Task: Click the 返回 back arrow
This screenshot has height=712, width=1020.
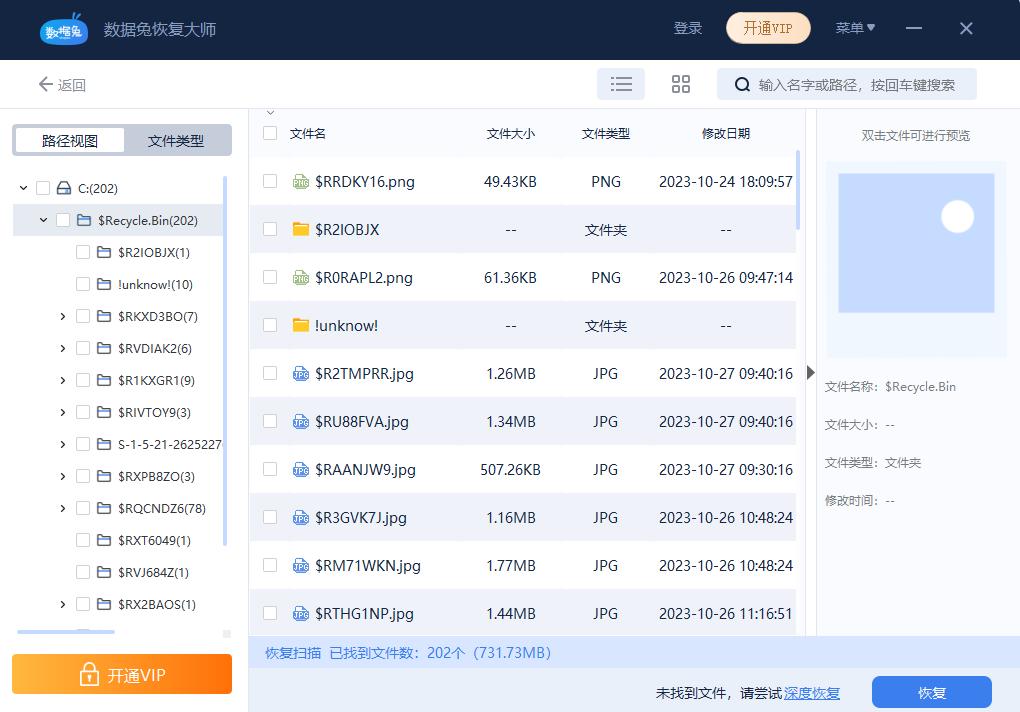Action: 48,84
